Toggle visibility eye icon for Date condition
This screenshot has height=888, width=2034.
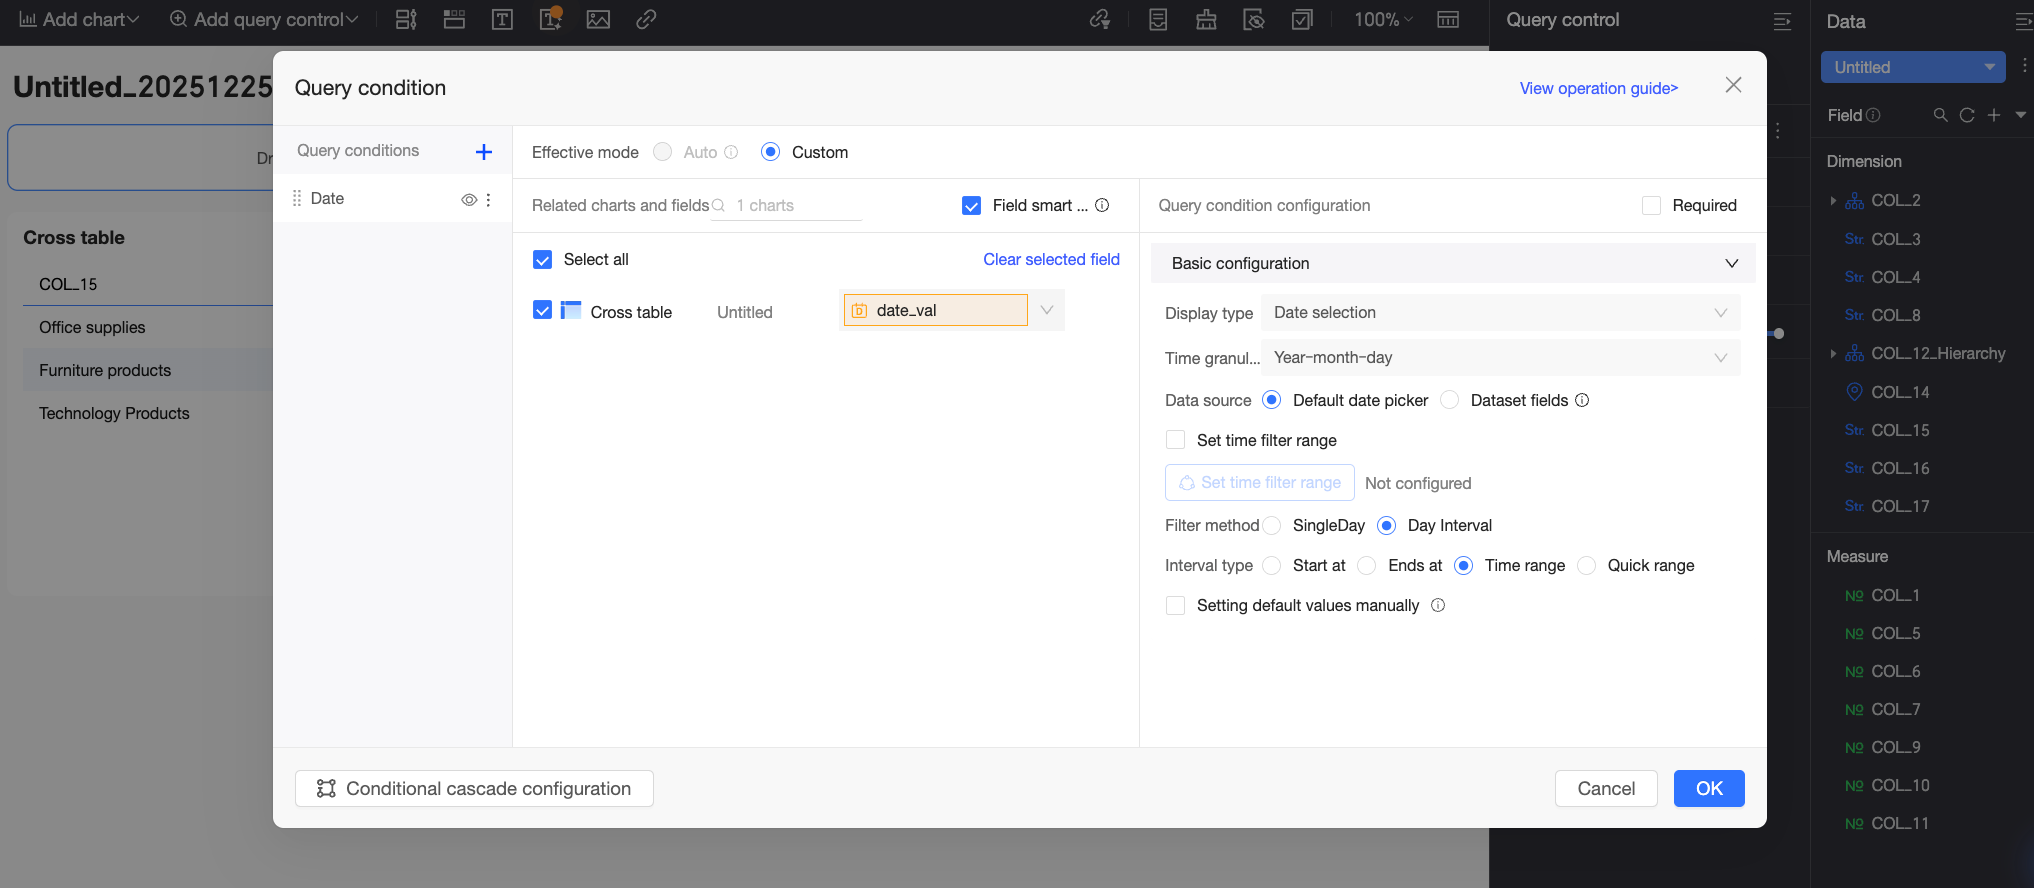coord(468,199)
